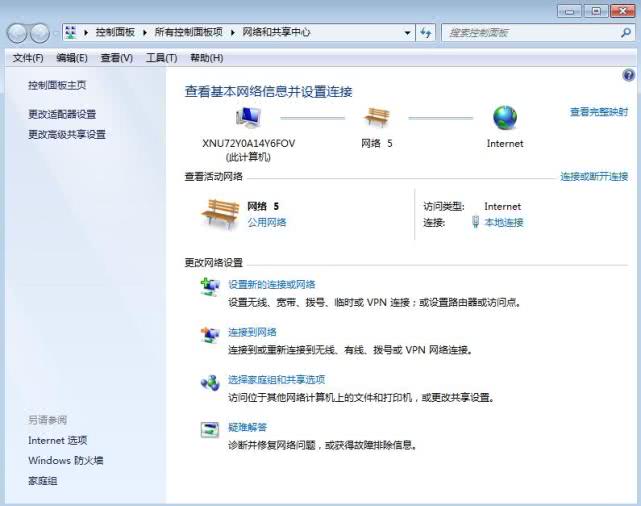Click the bench network icon in the map
The height and width of the screenshot is (506, 641).
[x=377, y=118]
